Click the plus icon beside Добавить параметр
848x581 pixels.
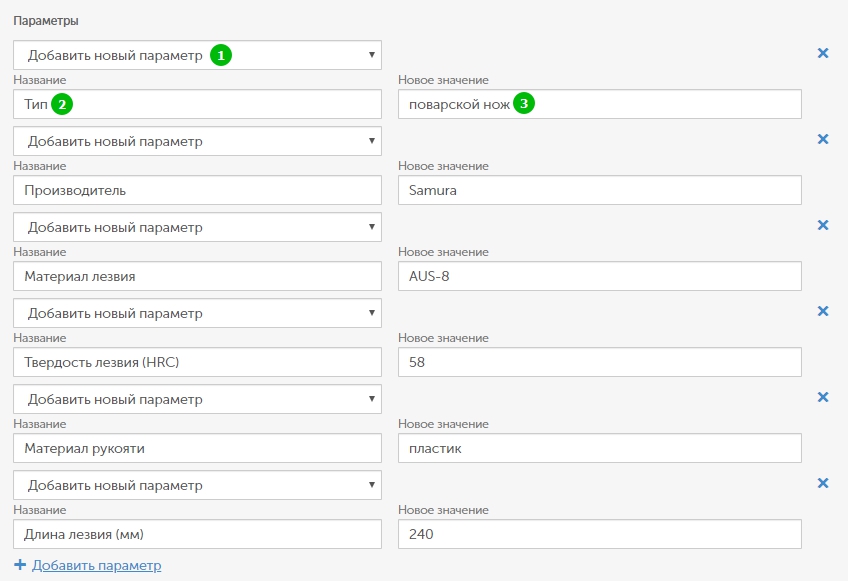pos(20,565)
